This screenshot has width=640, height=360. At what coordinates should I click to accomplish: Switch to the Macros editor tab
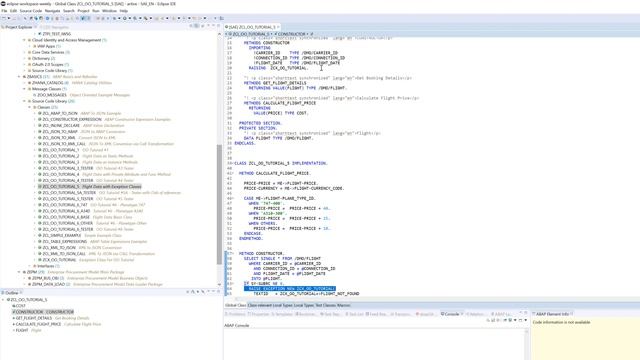coord(343,305)
